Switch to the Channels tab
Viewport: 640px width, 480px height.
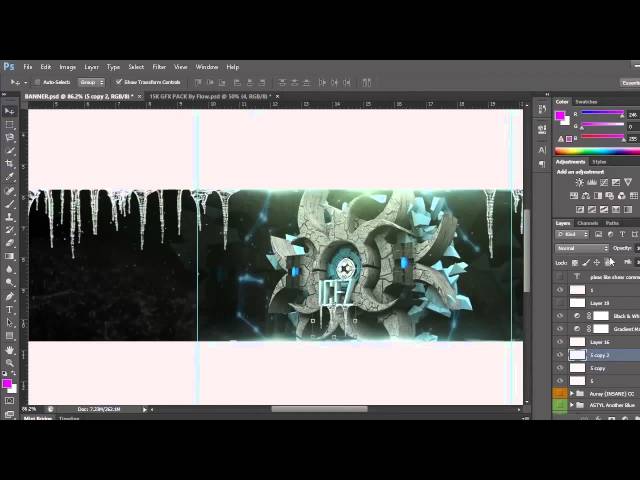click(588, 223)
